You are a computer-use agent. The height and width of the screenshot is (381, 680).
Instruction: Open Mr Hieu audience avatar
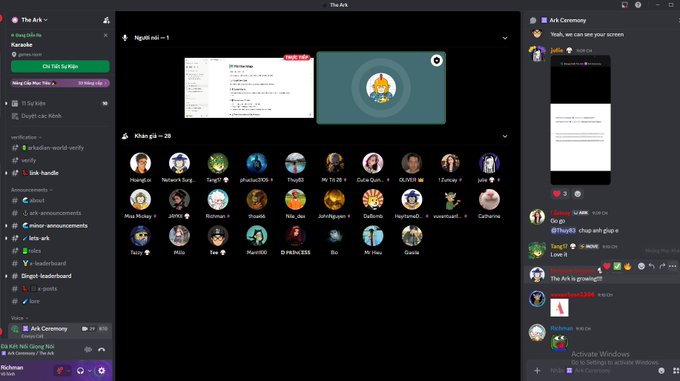coord(373,236)
